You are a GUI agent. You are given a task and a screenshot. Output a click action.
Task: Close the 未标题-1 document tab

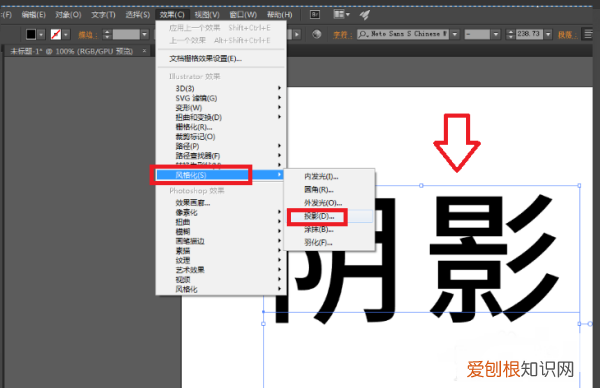(144, 51)
